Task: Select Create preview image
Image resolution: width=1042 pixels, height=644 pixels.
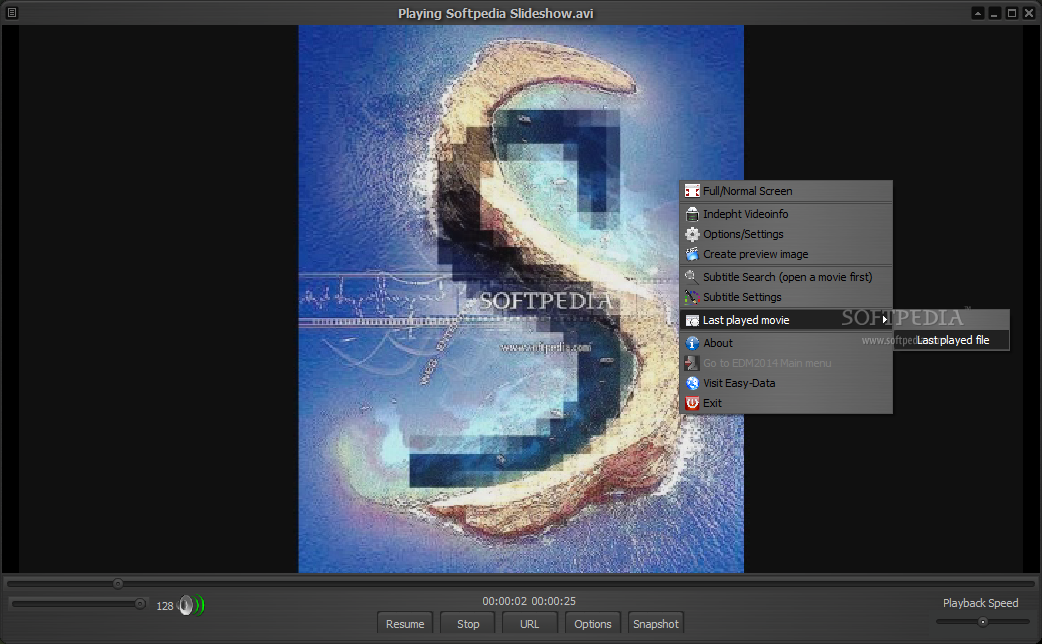Action: 785,254
